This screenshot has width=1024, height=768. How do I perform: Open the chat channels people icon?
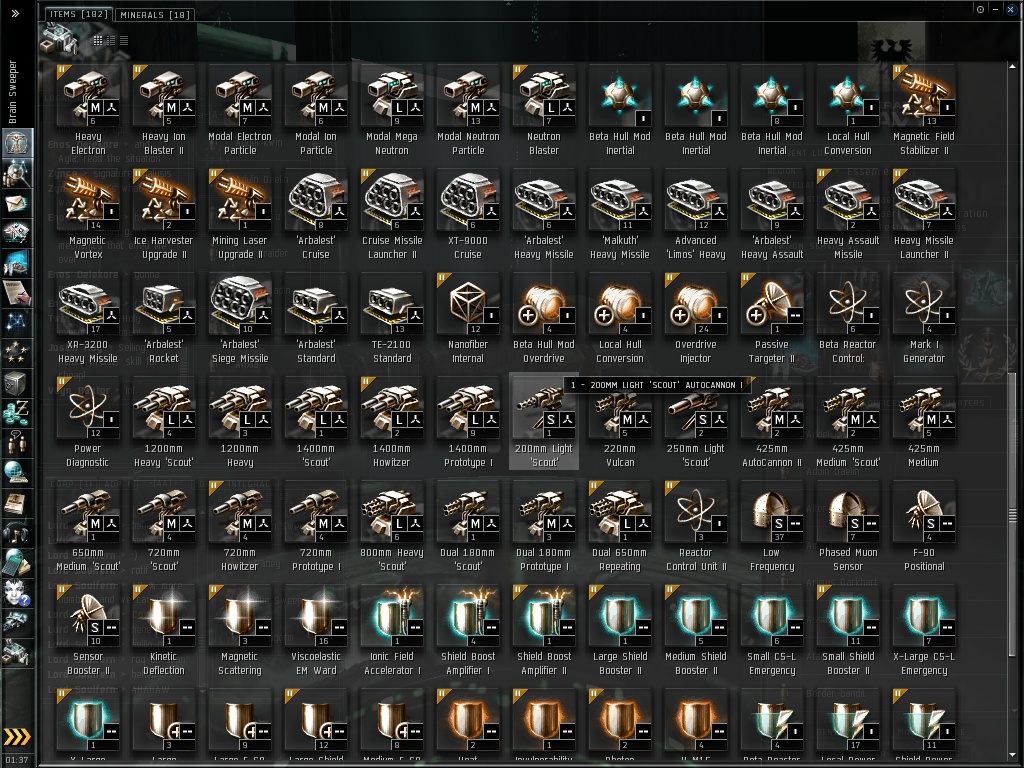[x=16, y=443]
